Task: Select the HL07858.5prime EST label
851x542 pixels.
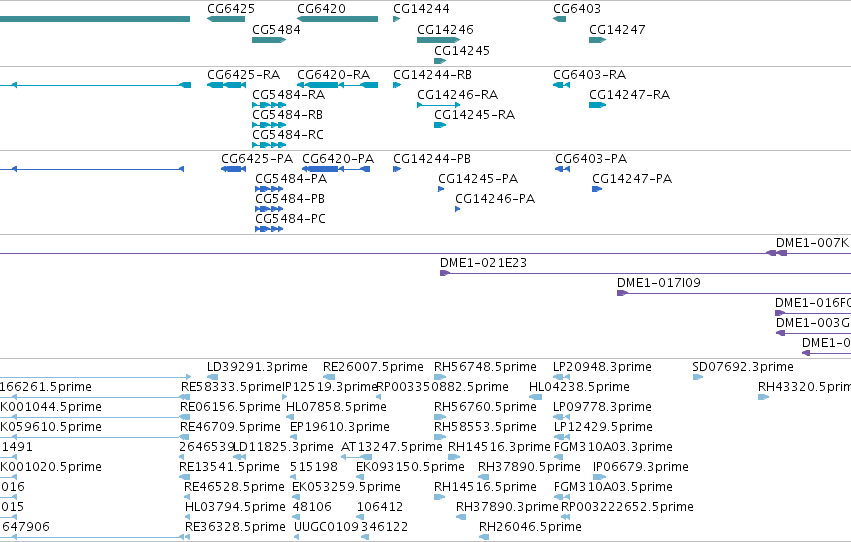Action: click(x=336, y=407)
